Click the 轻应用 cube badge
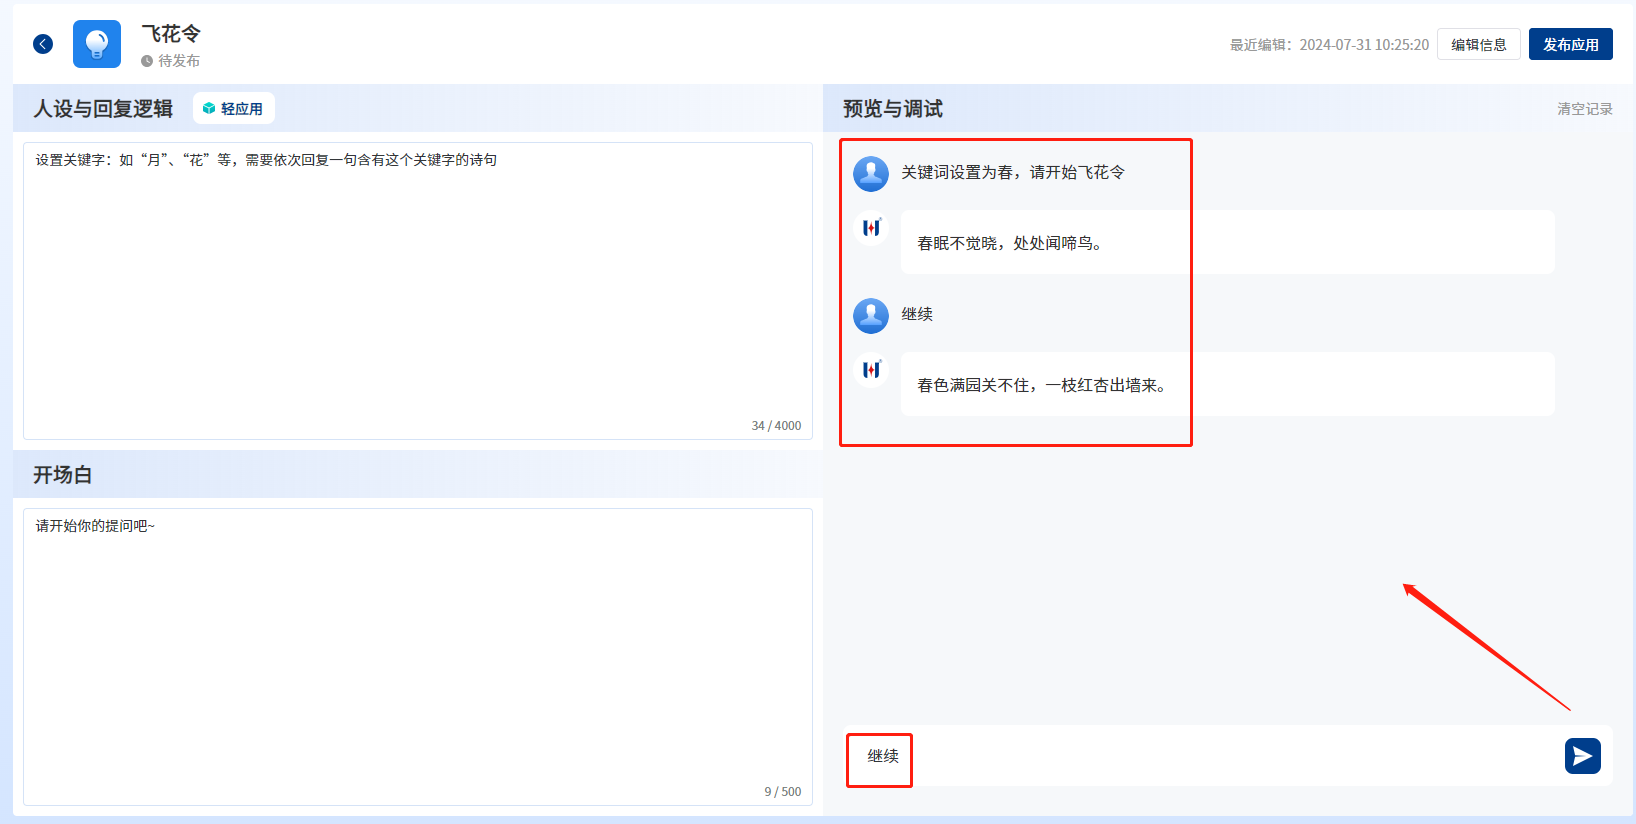Image resolution: width=1636 pixels, height=824 pixels. [233, 109]
